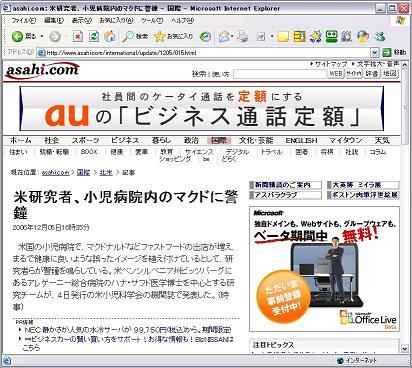Open the お気に入り(A) menu
This screenshot has height=368, width=412.
point(116,21)
